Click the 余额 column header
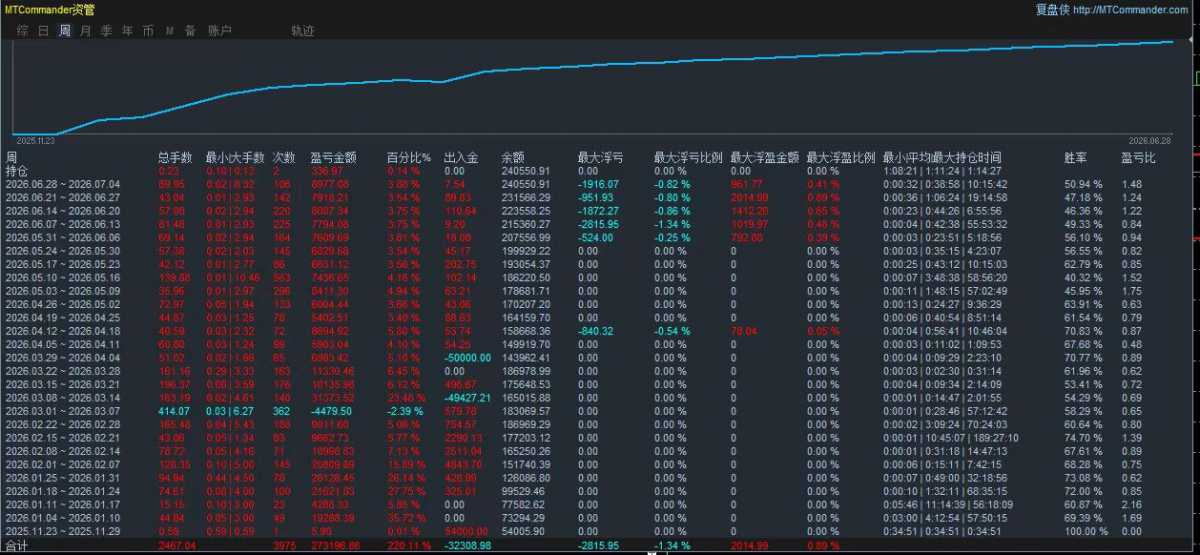The image size is (1200, 555). [x=512, y=158]
